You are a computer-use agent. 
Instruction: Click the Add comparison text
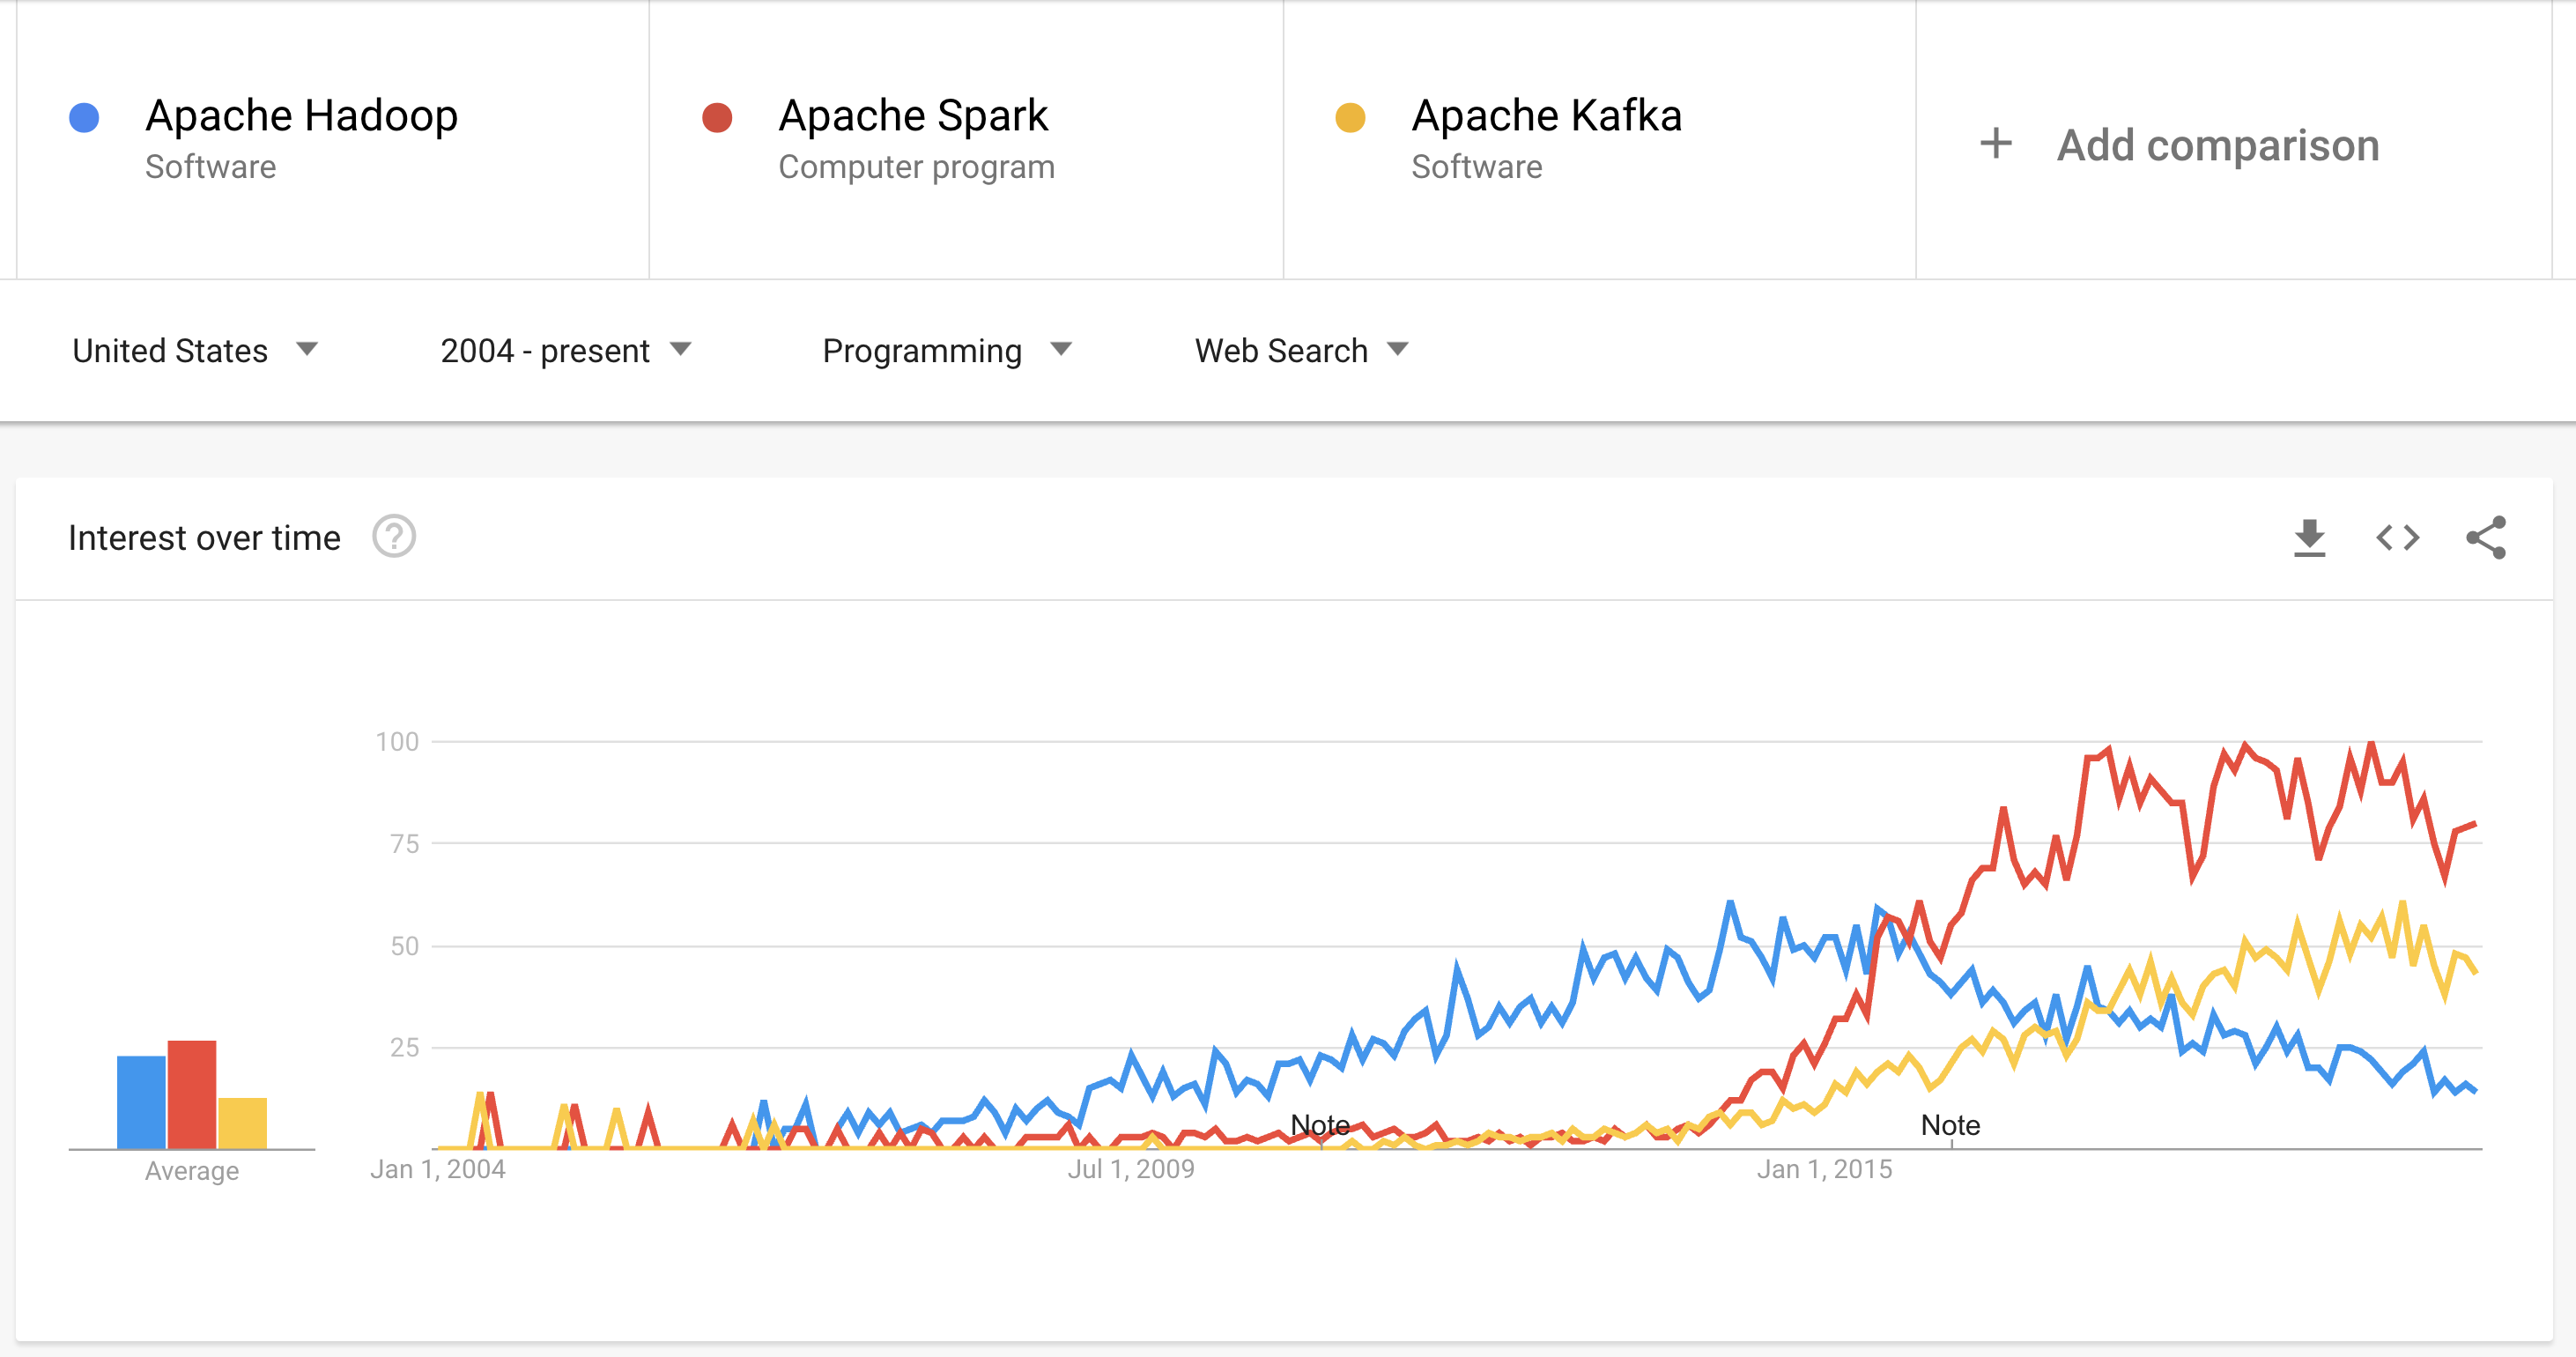pos(2218,146)
